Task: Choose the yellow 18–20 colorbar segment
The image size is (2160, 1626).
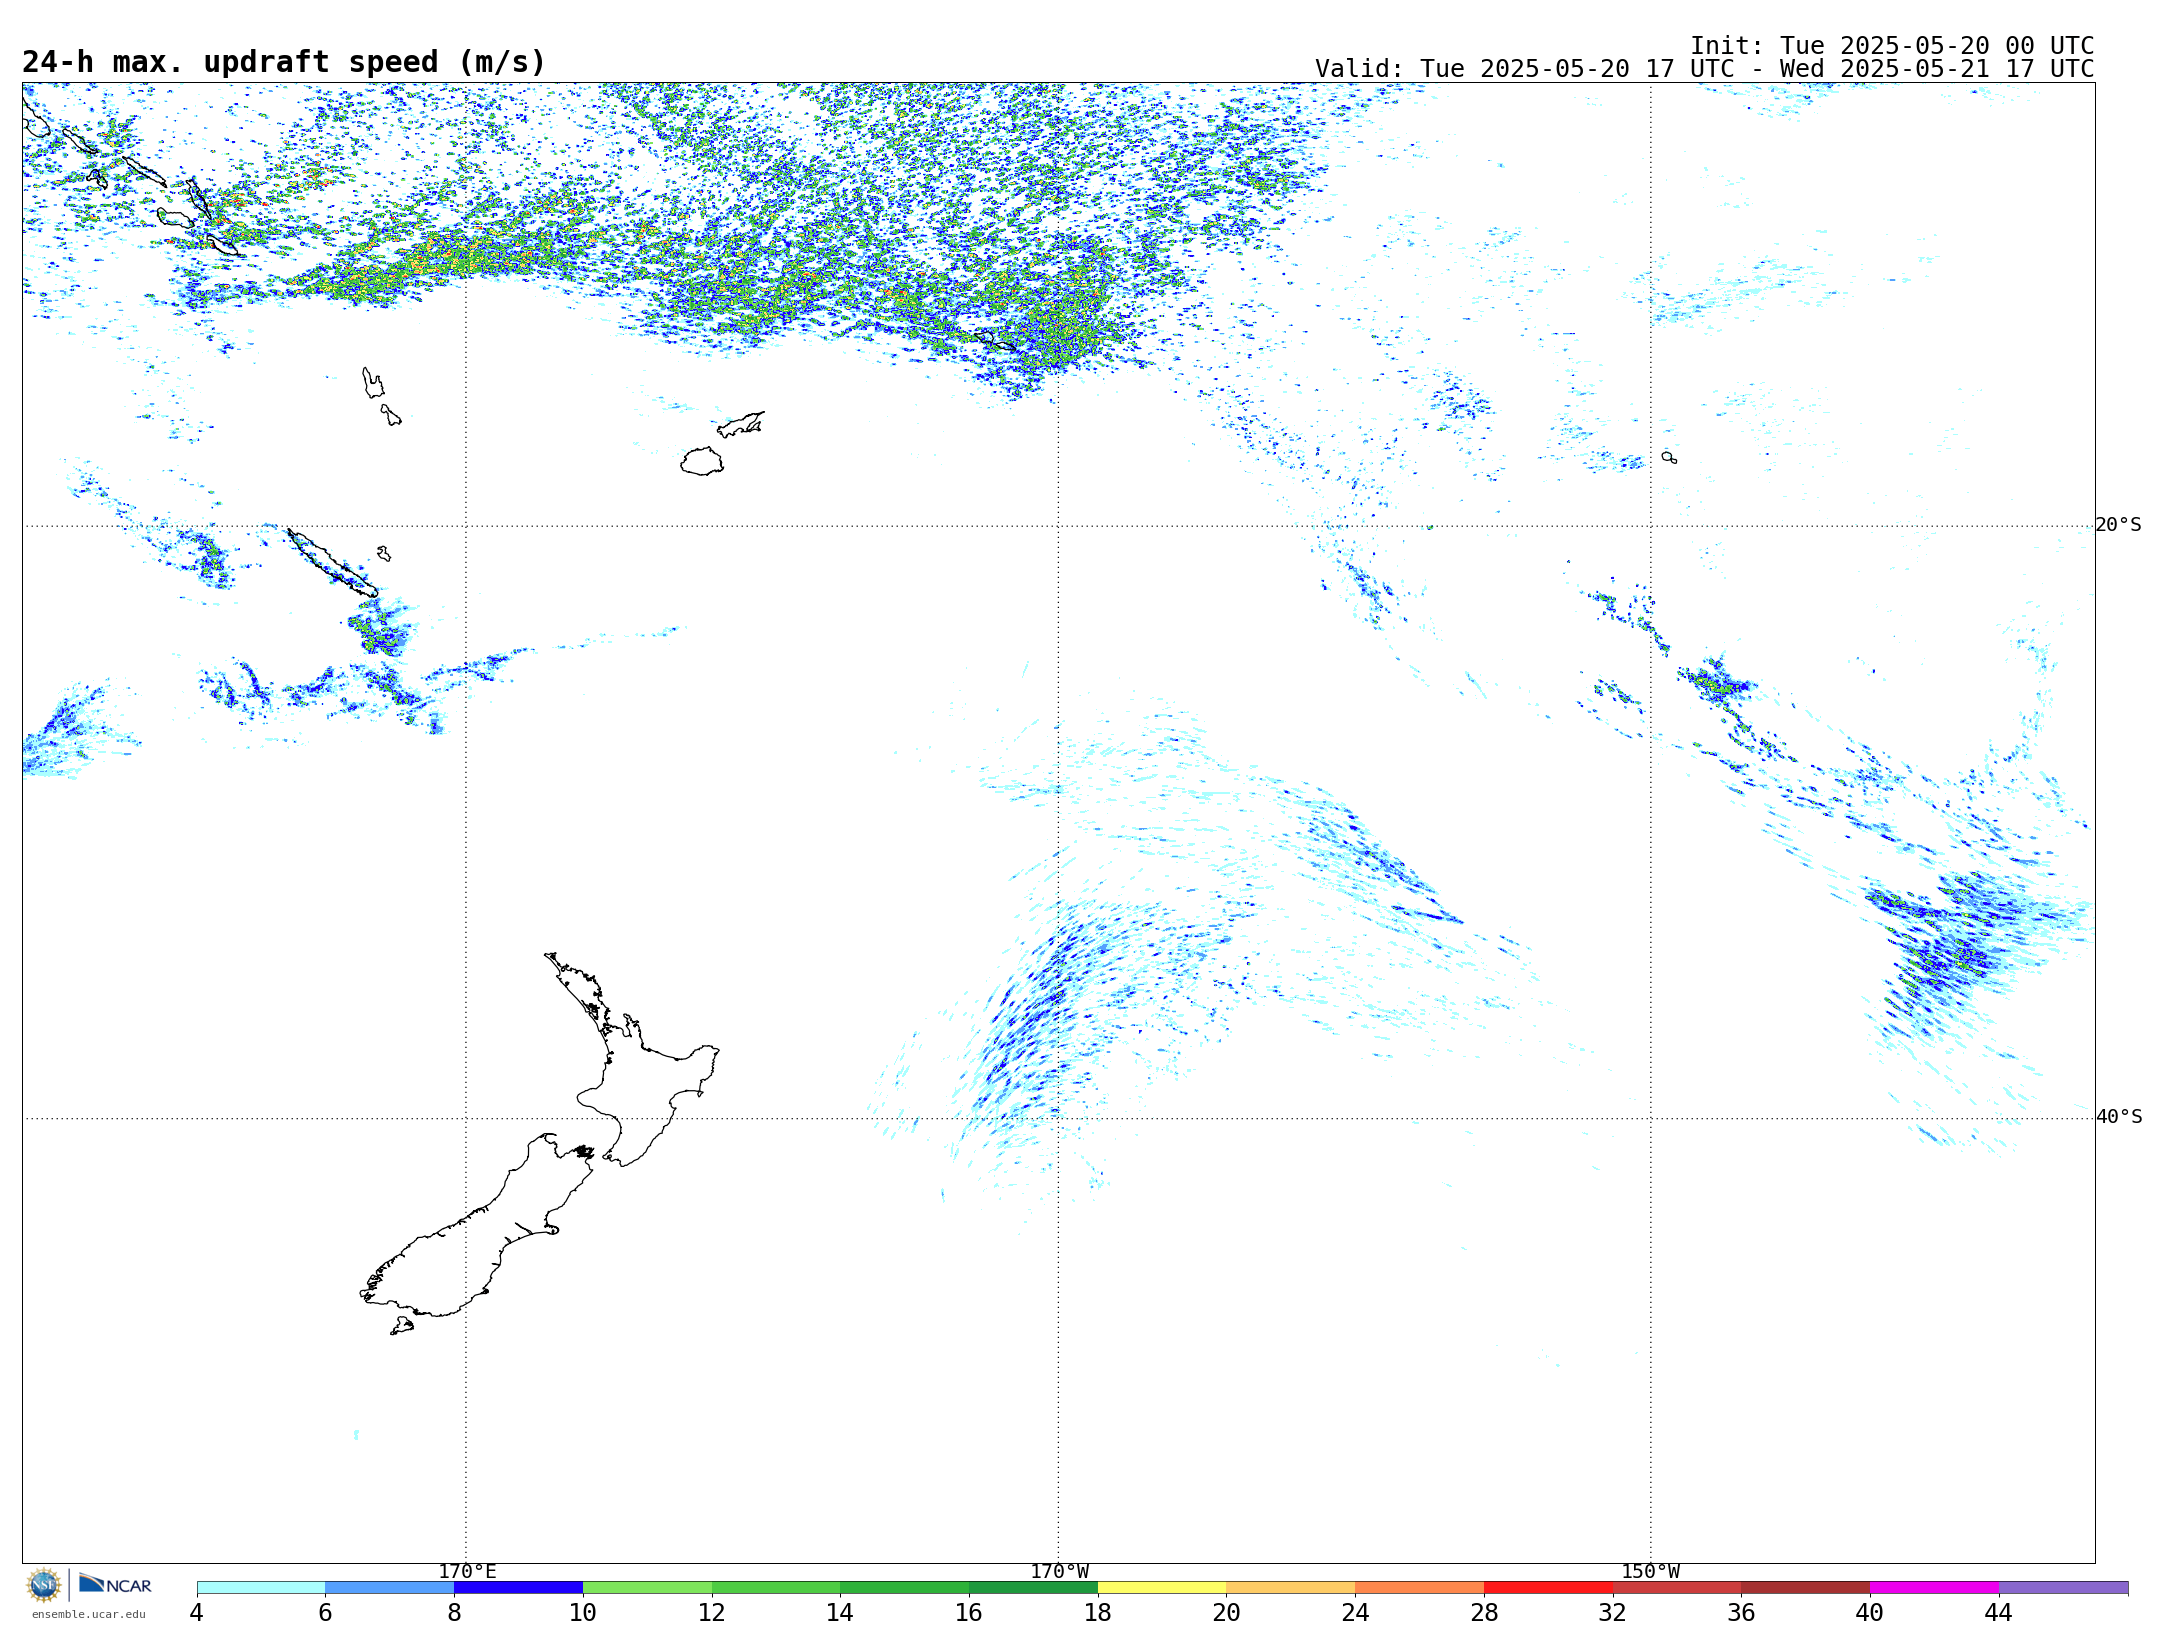Action: click(1162, 1588)
